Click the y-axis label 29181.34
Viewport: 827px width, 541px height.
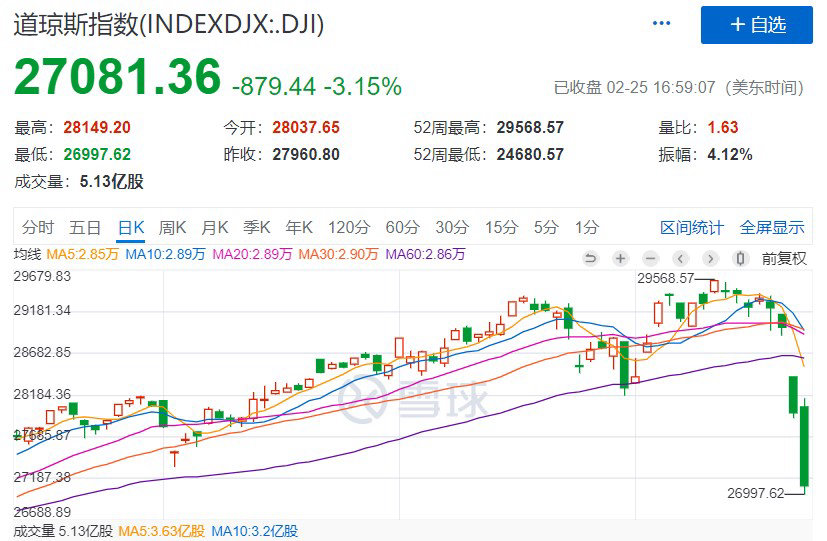pos(42,311)
